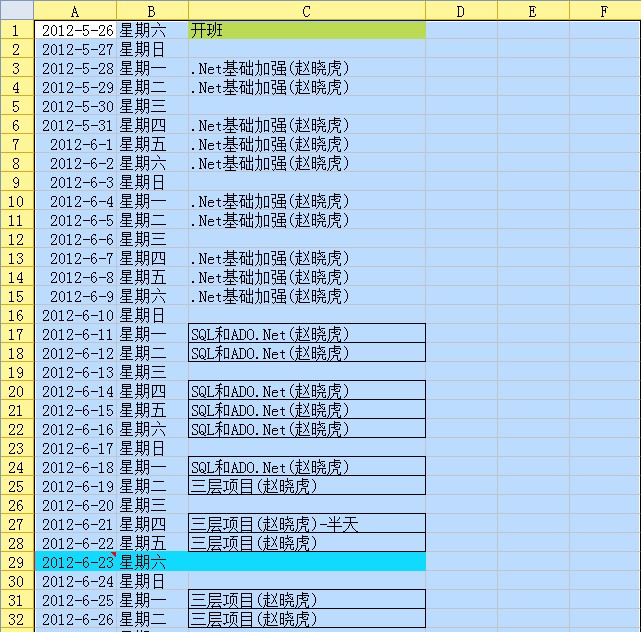Select row 29 header

pyautogui.click(x=17, y=563)
